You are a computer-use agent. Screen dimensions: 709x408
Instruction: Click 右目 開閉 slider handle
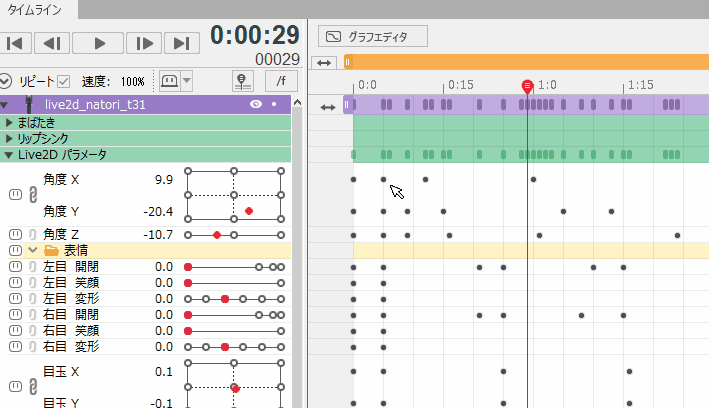(188, 315)
